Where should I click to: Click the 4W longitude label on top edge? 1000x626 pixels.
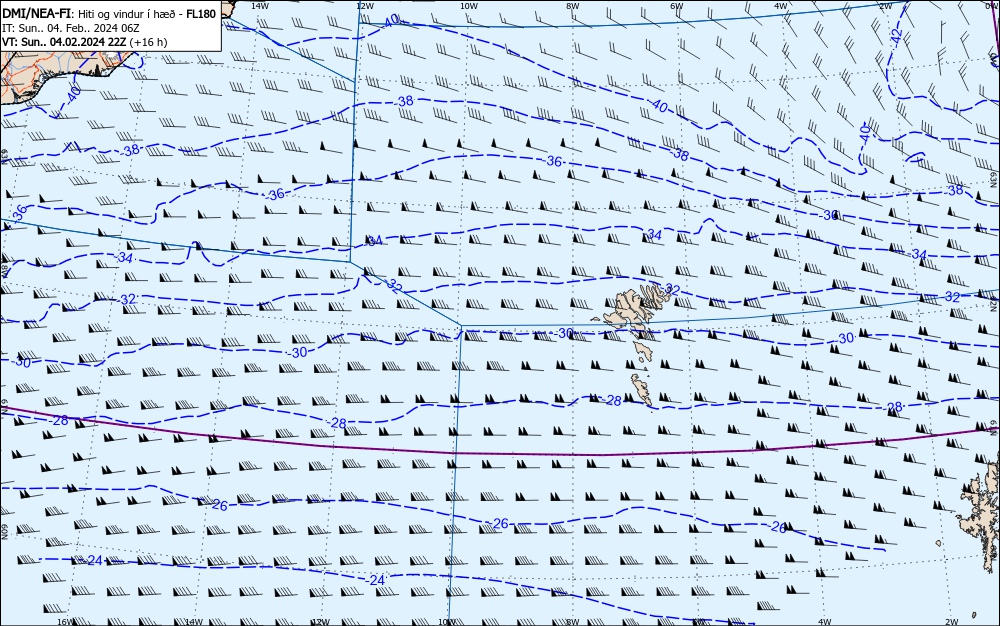click(781, 6)
